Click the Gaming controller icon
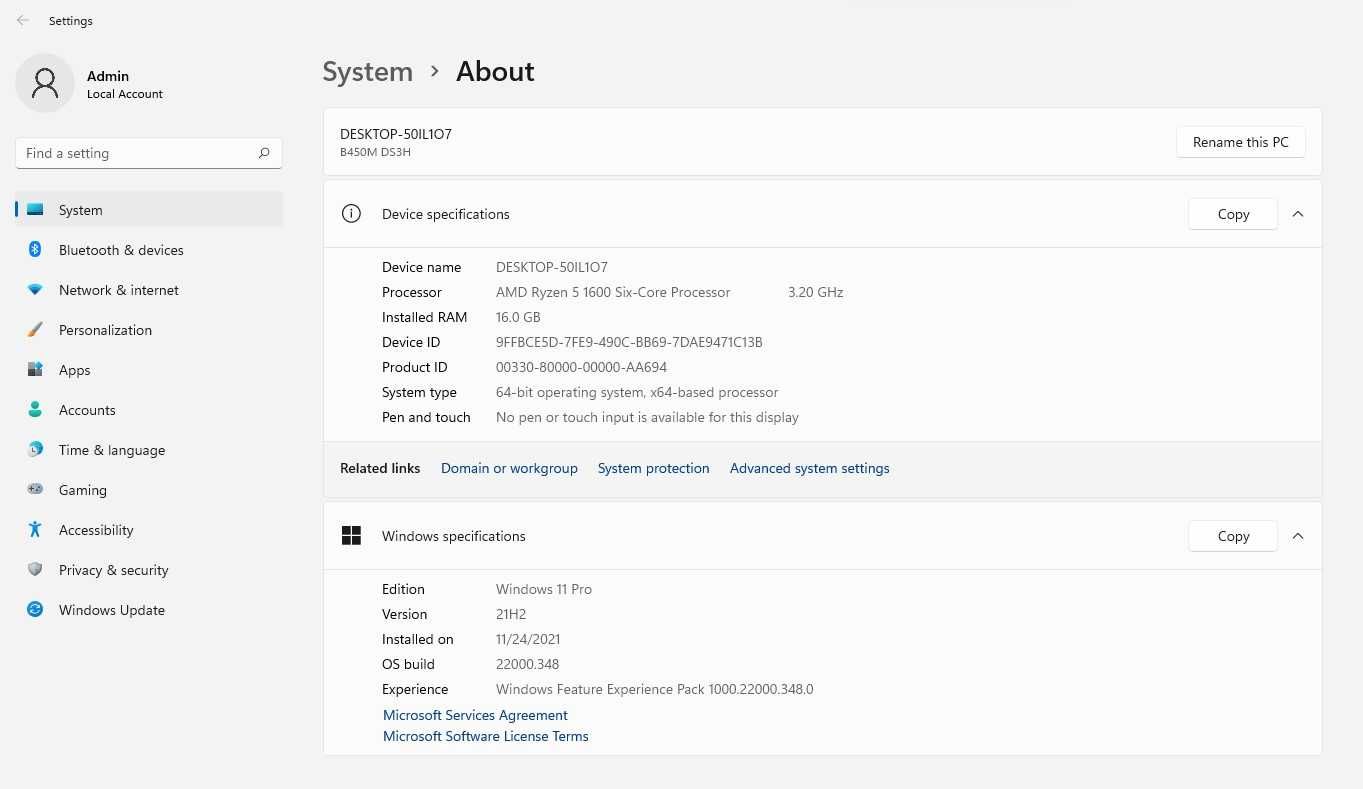Image resolution: width=1363 pixels, height=789 pixels. [35, 490]
